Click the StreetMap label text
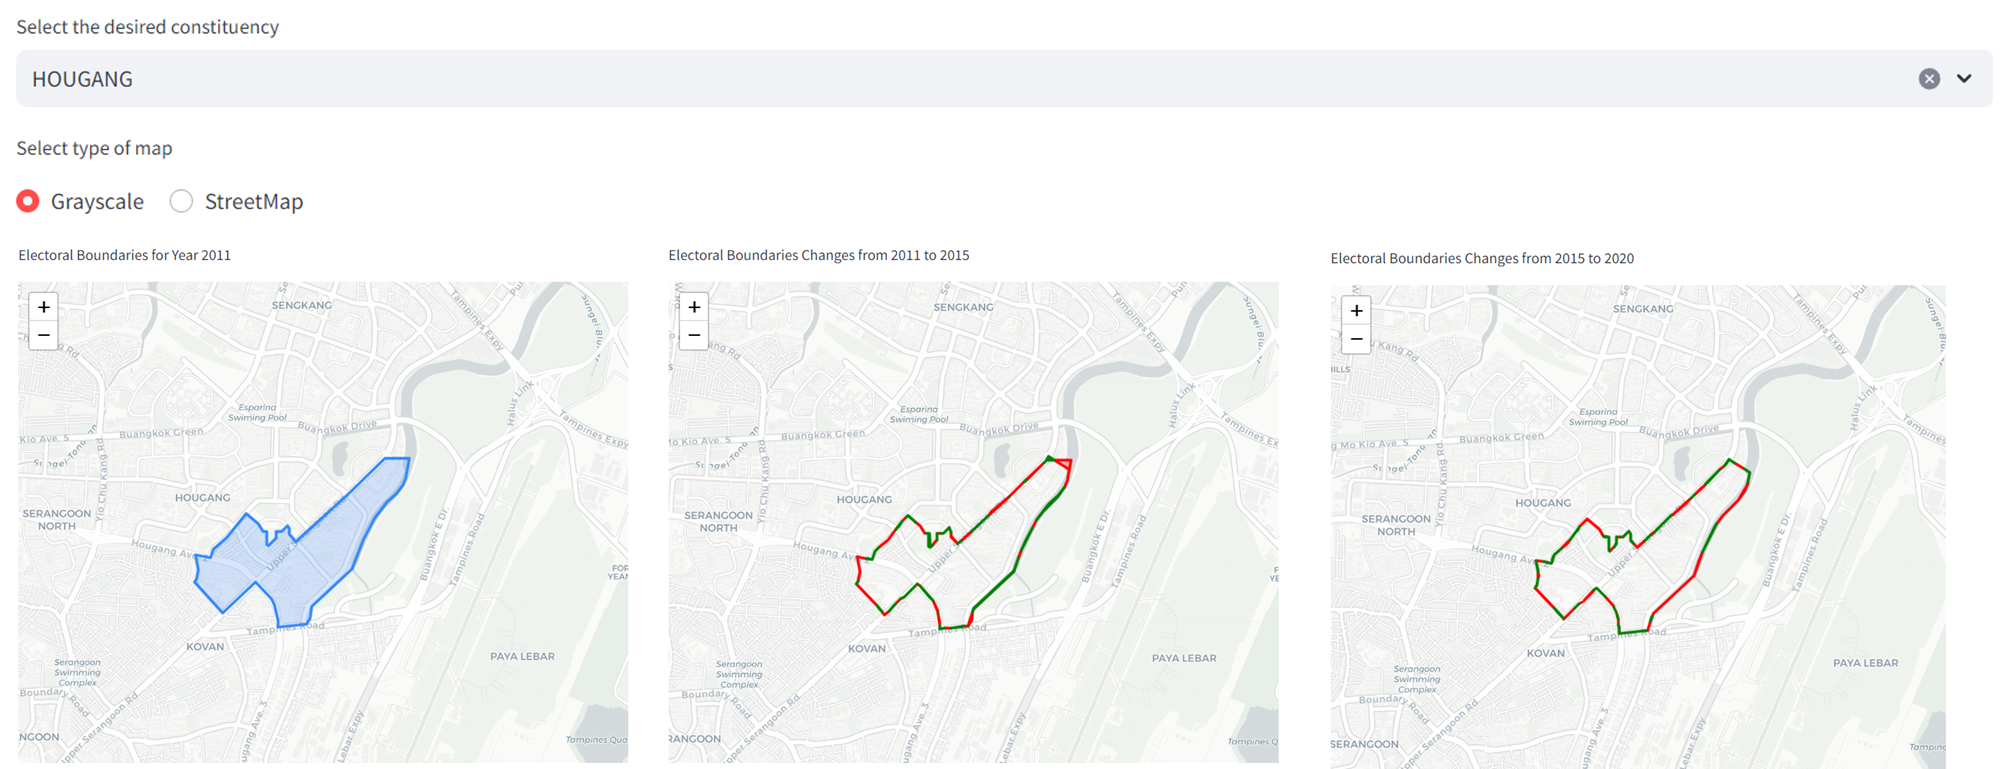 click(254, 201)
